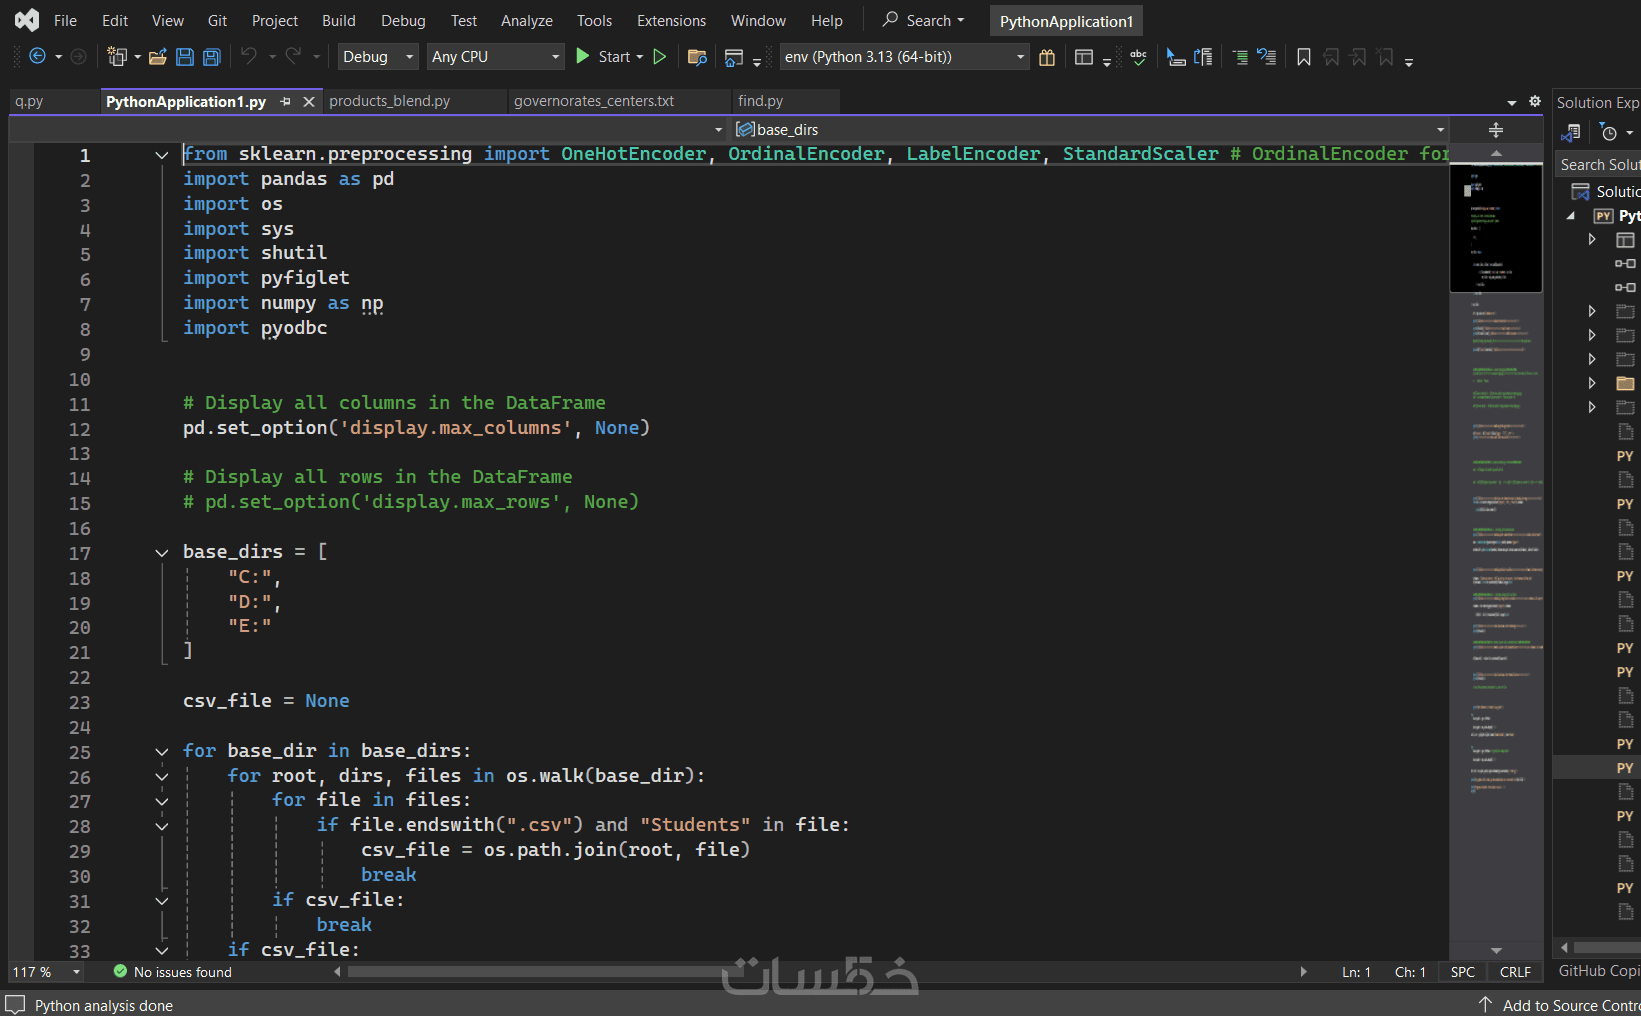Open the GitHub Copilot status button
Image resolution: width=1641 pixels, height=1016 pixels.
(1598, 971)
